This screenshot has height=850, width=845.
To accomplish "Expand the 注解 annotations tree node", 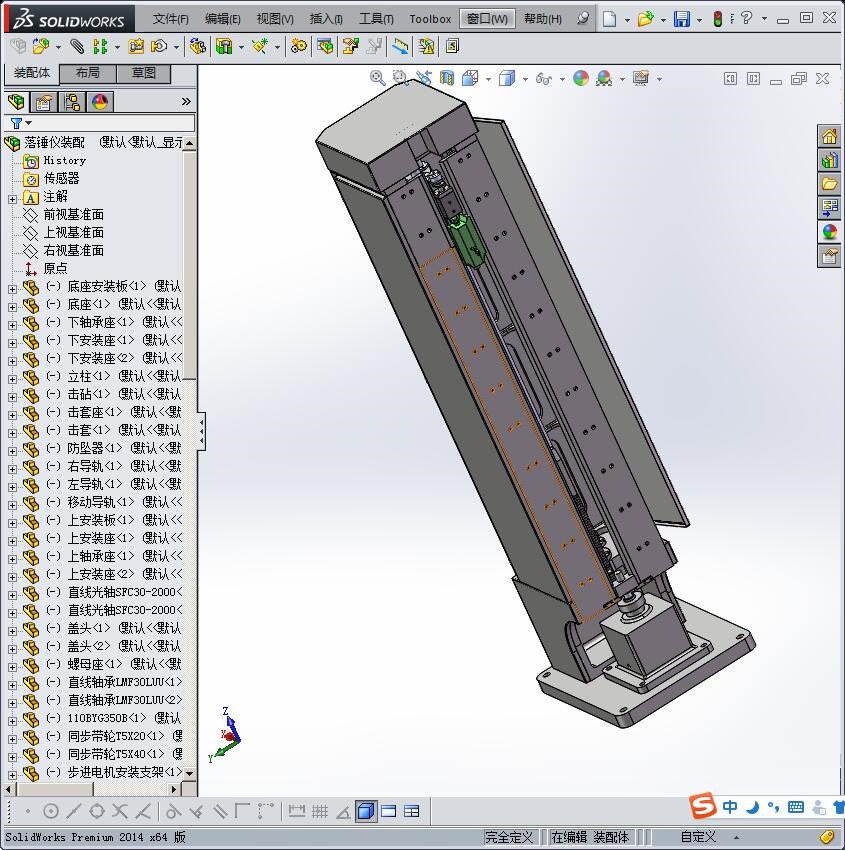I will pyautogui.click(x=12, y=199).
